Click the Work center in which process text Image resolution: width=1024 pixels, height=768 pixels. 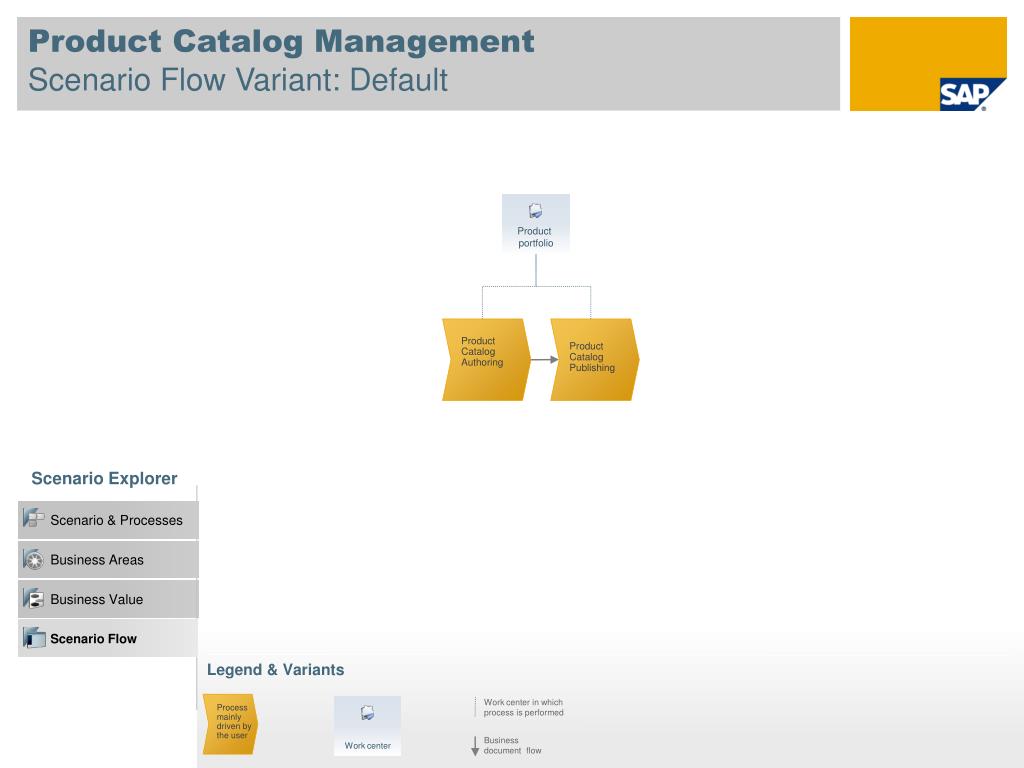click(523, 707)
